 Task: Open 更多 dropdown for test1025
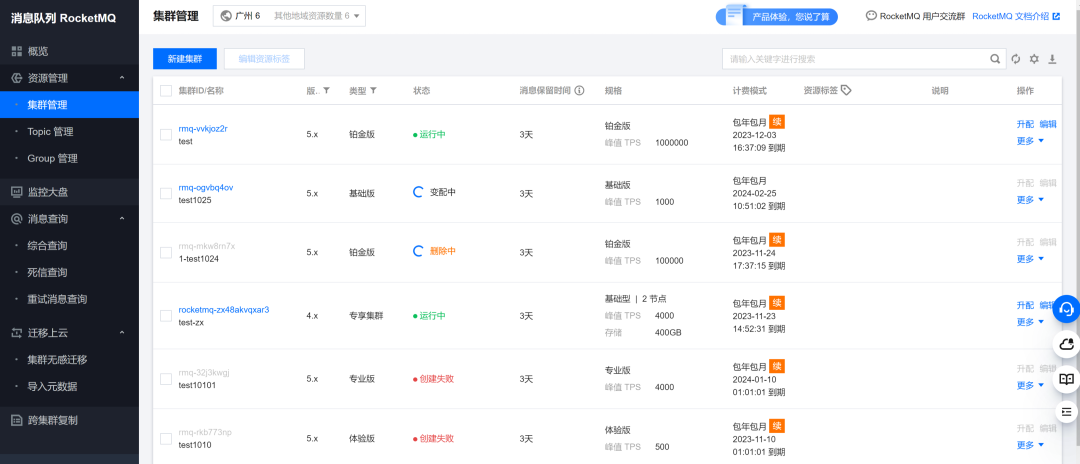click(1030, 200)
